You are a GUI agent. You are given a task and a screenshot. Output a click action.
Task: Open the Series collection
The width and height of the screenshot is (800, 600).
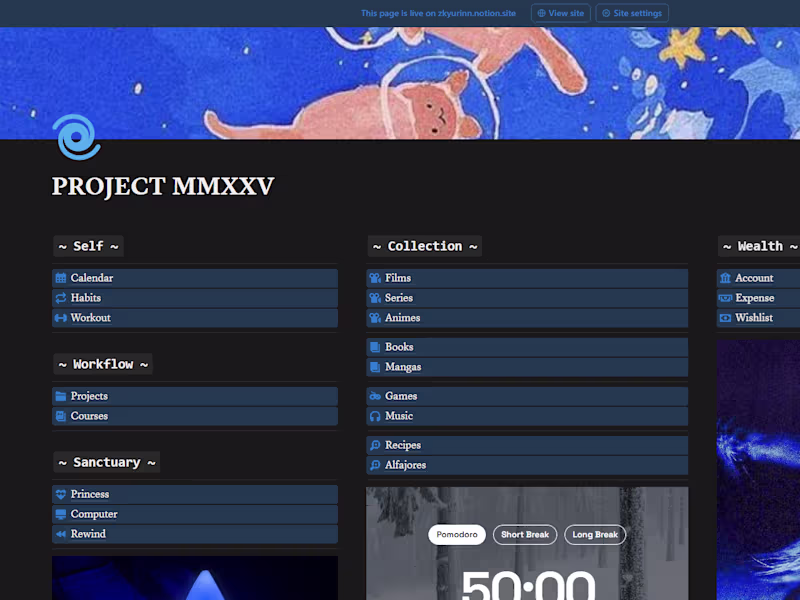(x=527, y=298)
